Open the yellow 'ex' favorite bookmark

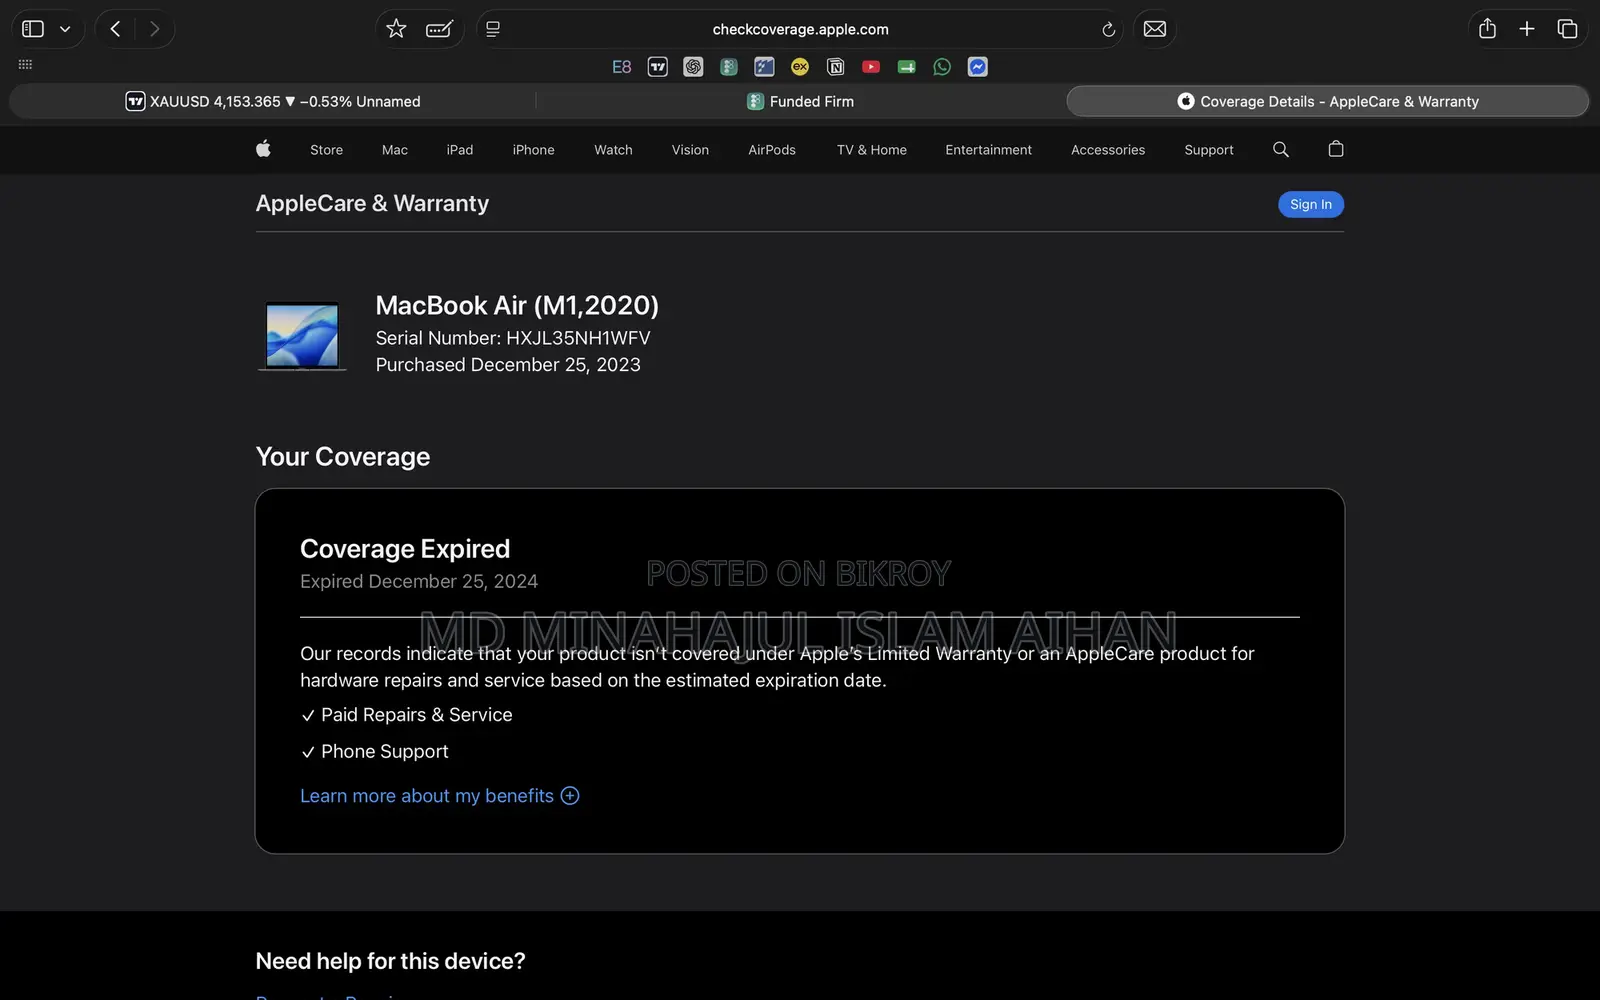coord(800,67)
